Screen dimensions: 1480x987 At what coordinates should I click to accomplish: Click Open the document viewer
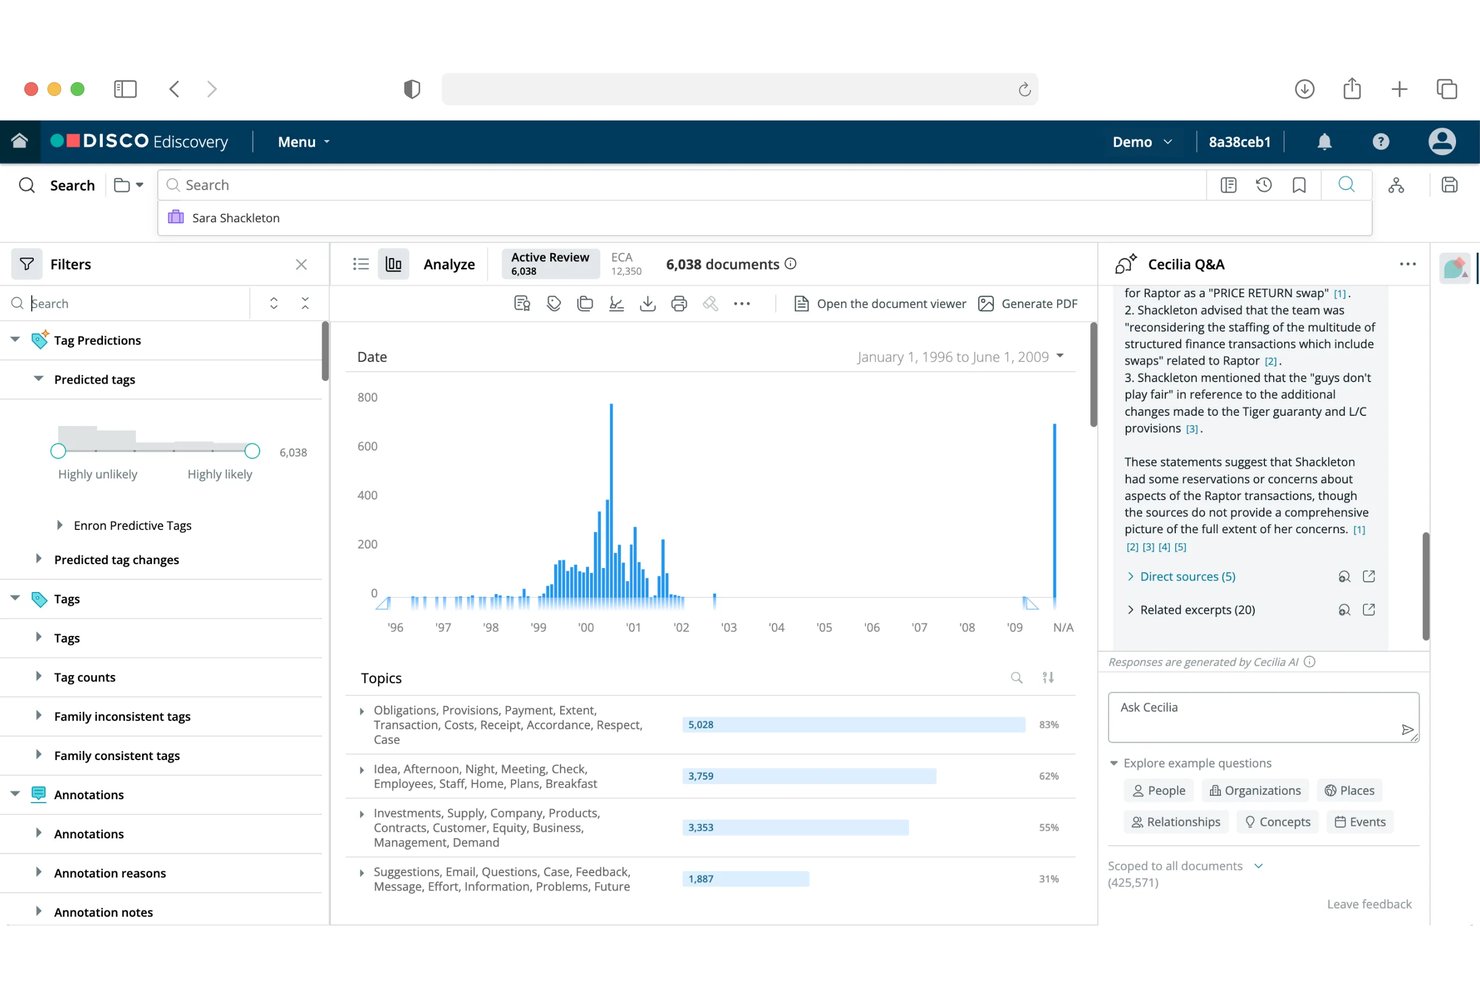[x=880, y=304]
